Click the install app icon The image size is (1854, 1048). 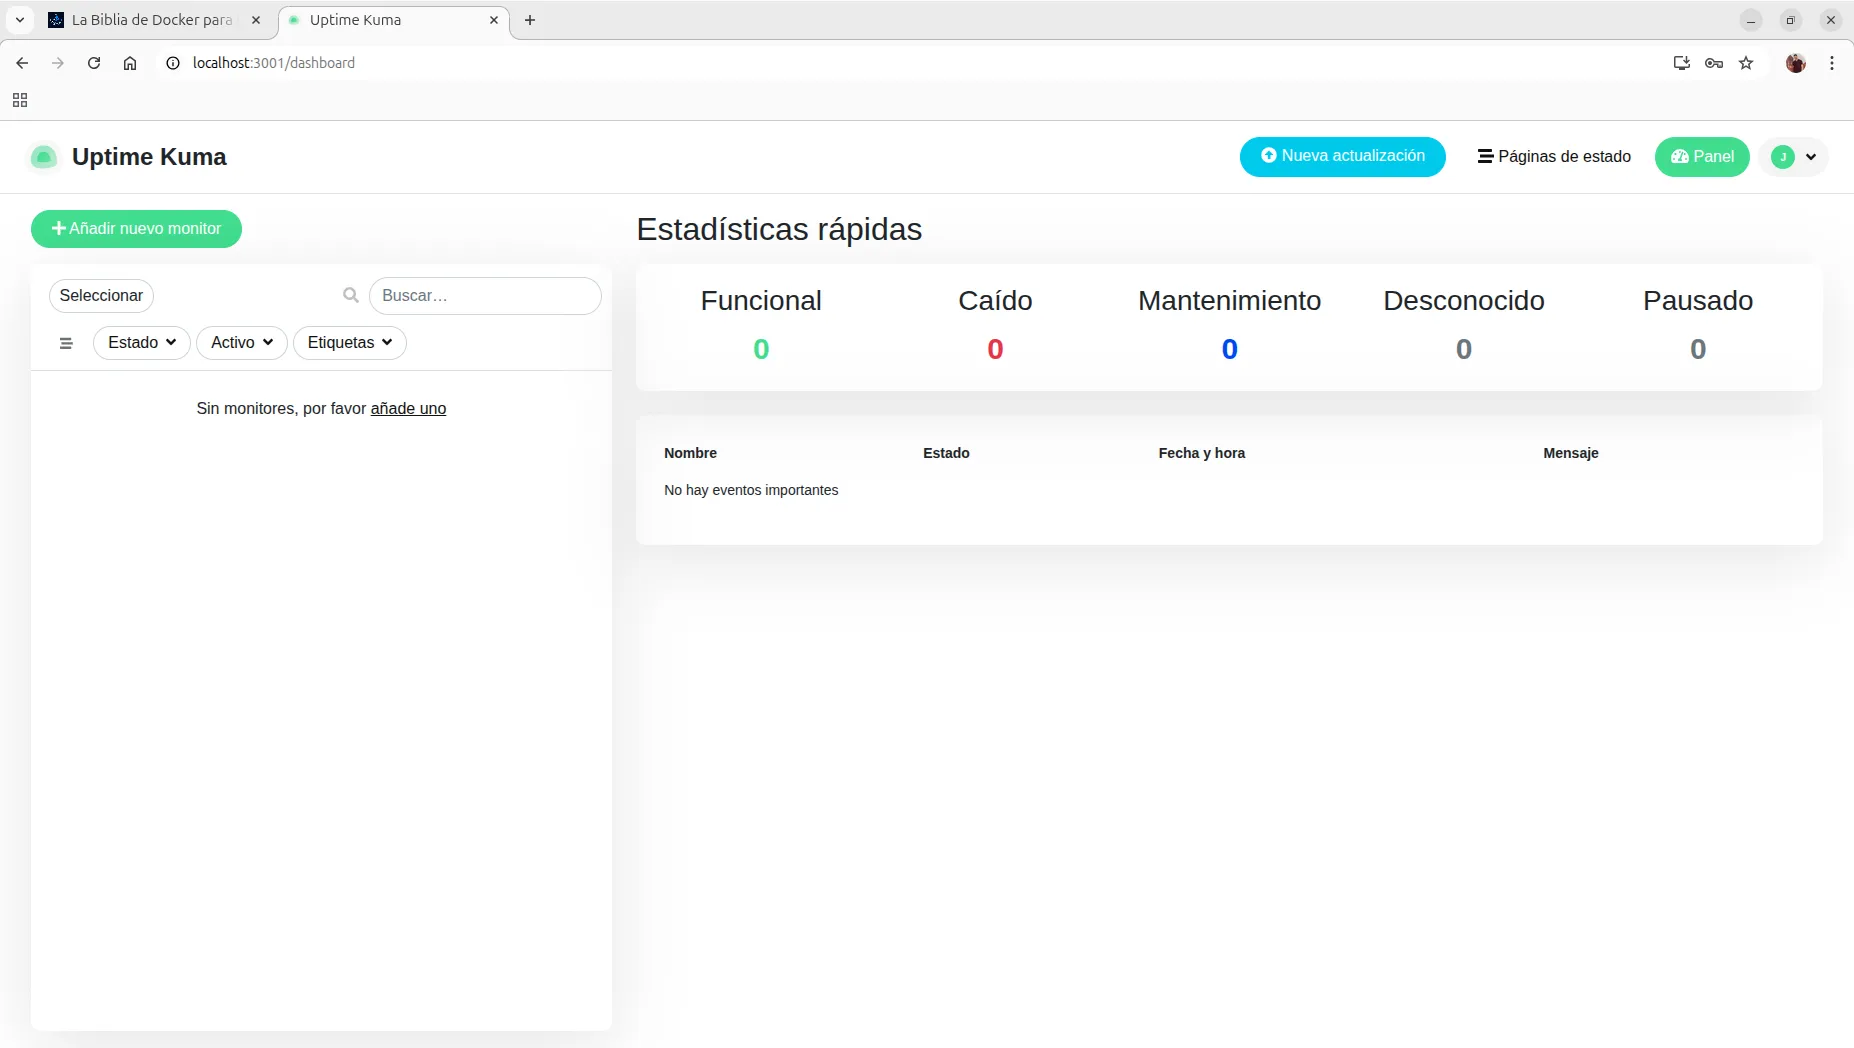click(x=1682, y=63)
